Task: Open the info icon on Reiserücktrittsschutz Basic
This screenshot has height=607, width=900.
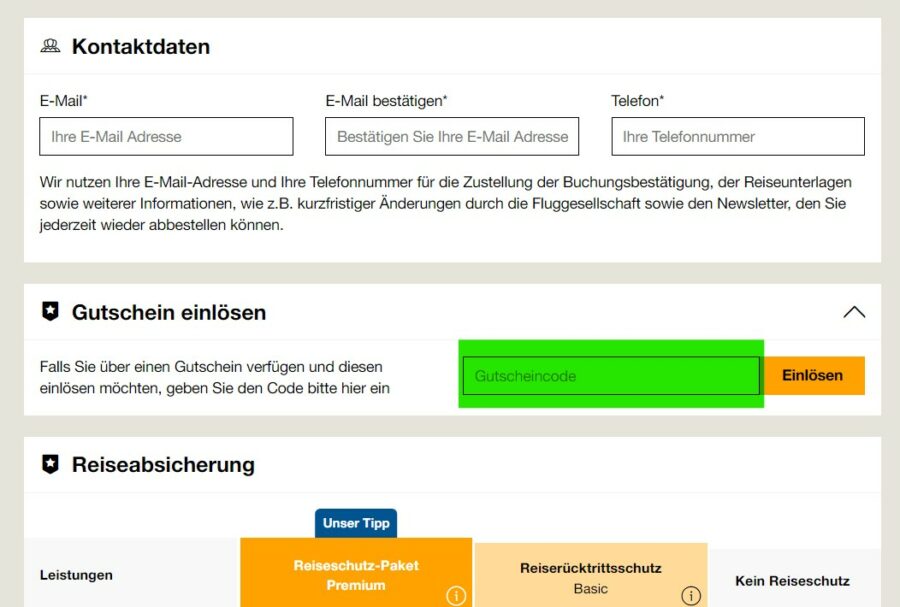Action: click(691, 595)
